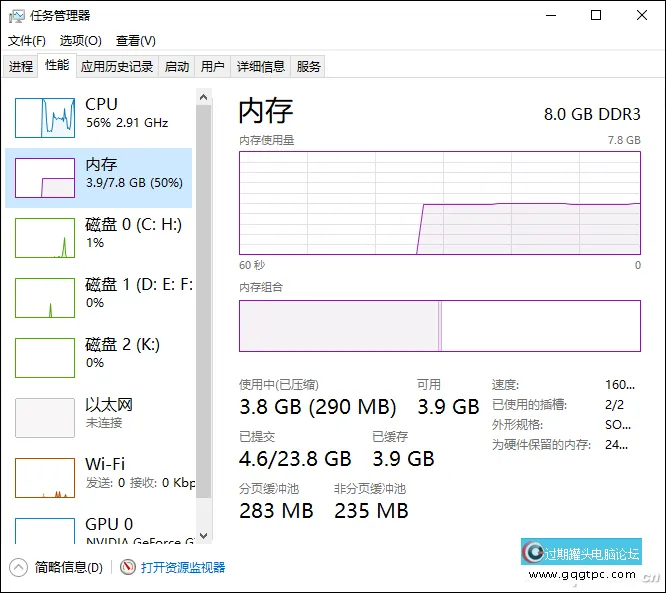Select the GPU 0 graph thumbnail

point(45,532)
